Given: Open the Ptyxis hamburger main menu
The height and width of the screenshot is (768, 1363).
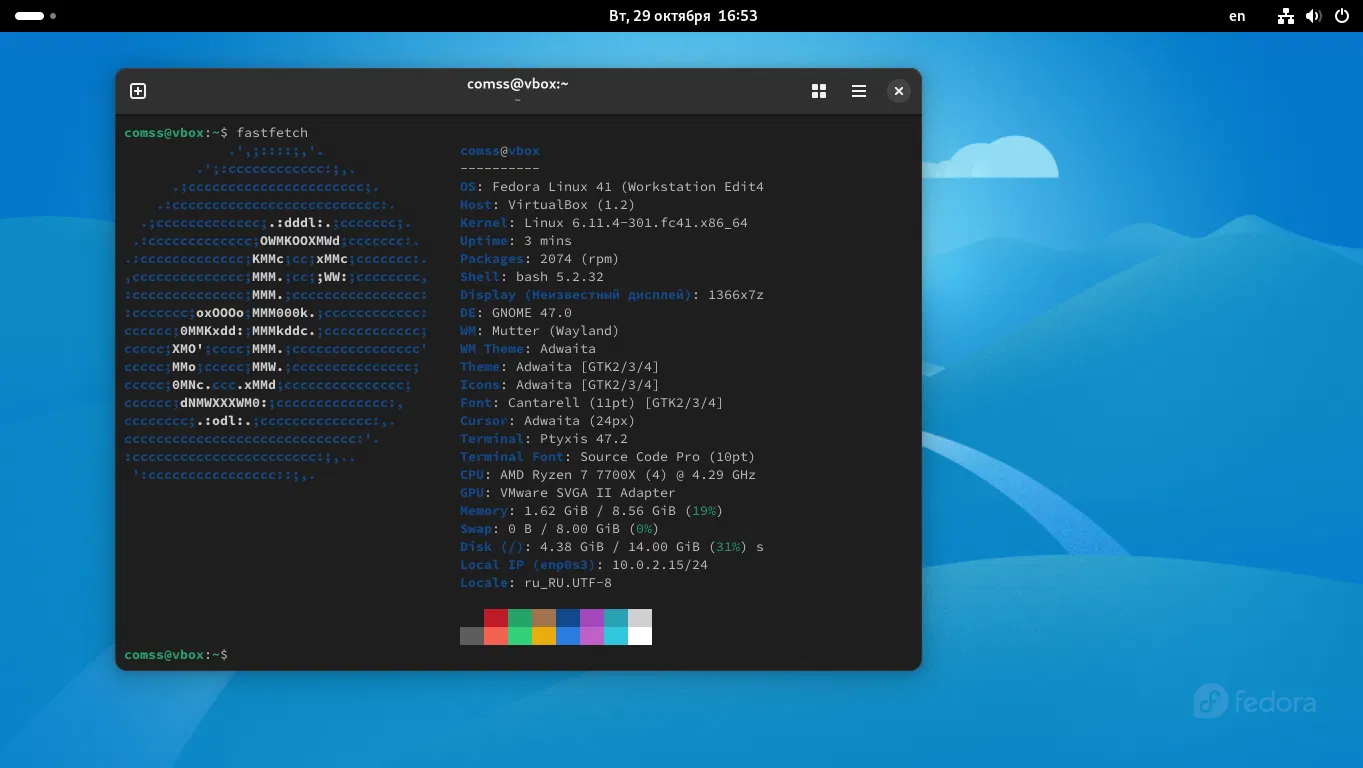Looking at the screenshot, I should coord(859,91).
